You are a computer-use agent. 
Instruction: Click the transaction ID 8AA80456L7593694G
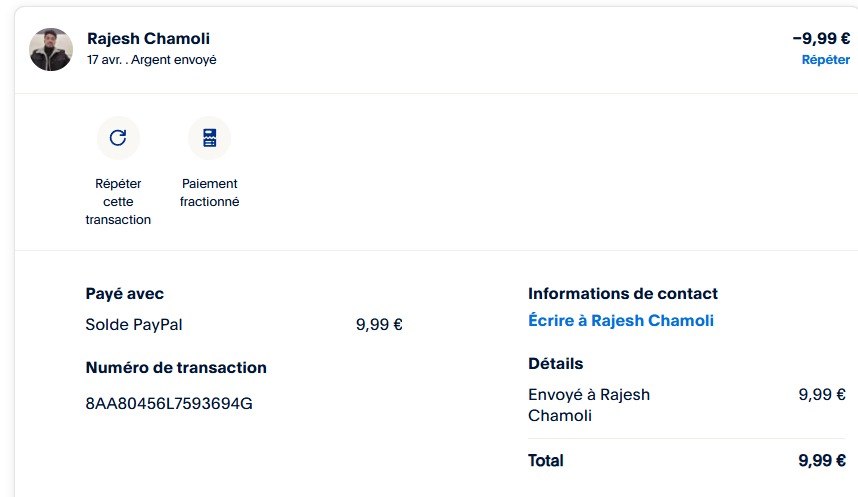pos(169,404)
